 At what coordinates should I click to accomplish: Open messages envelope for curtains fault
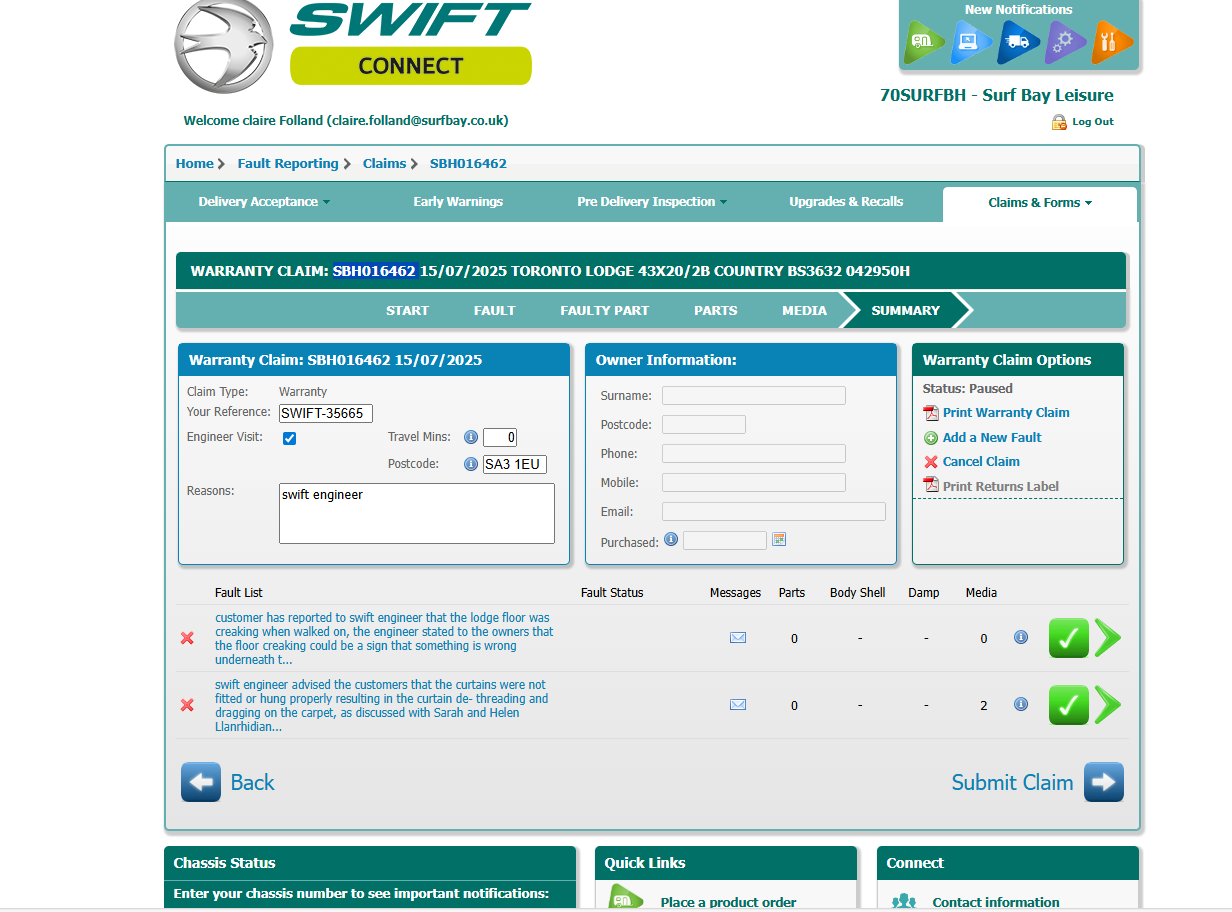coord(738,705)
